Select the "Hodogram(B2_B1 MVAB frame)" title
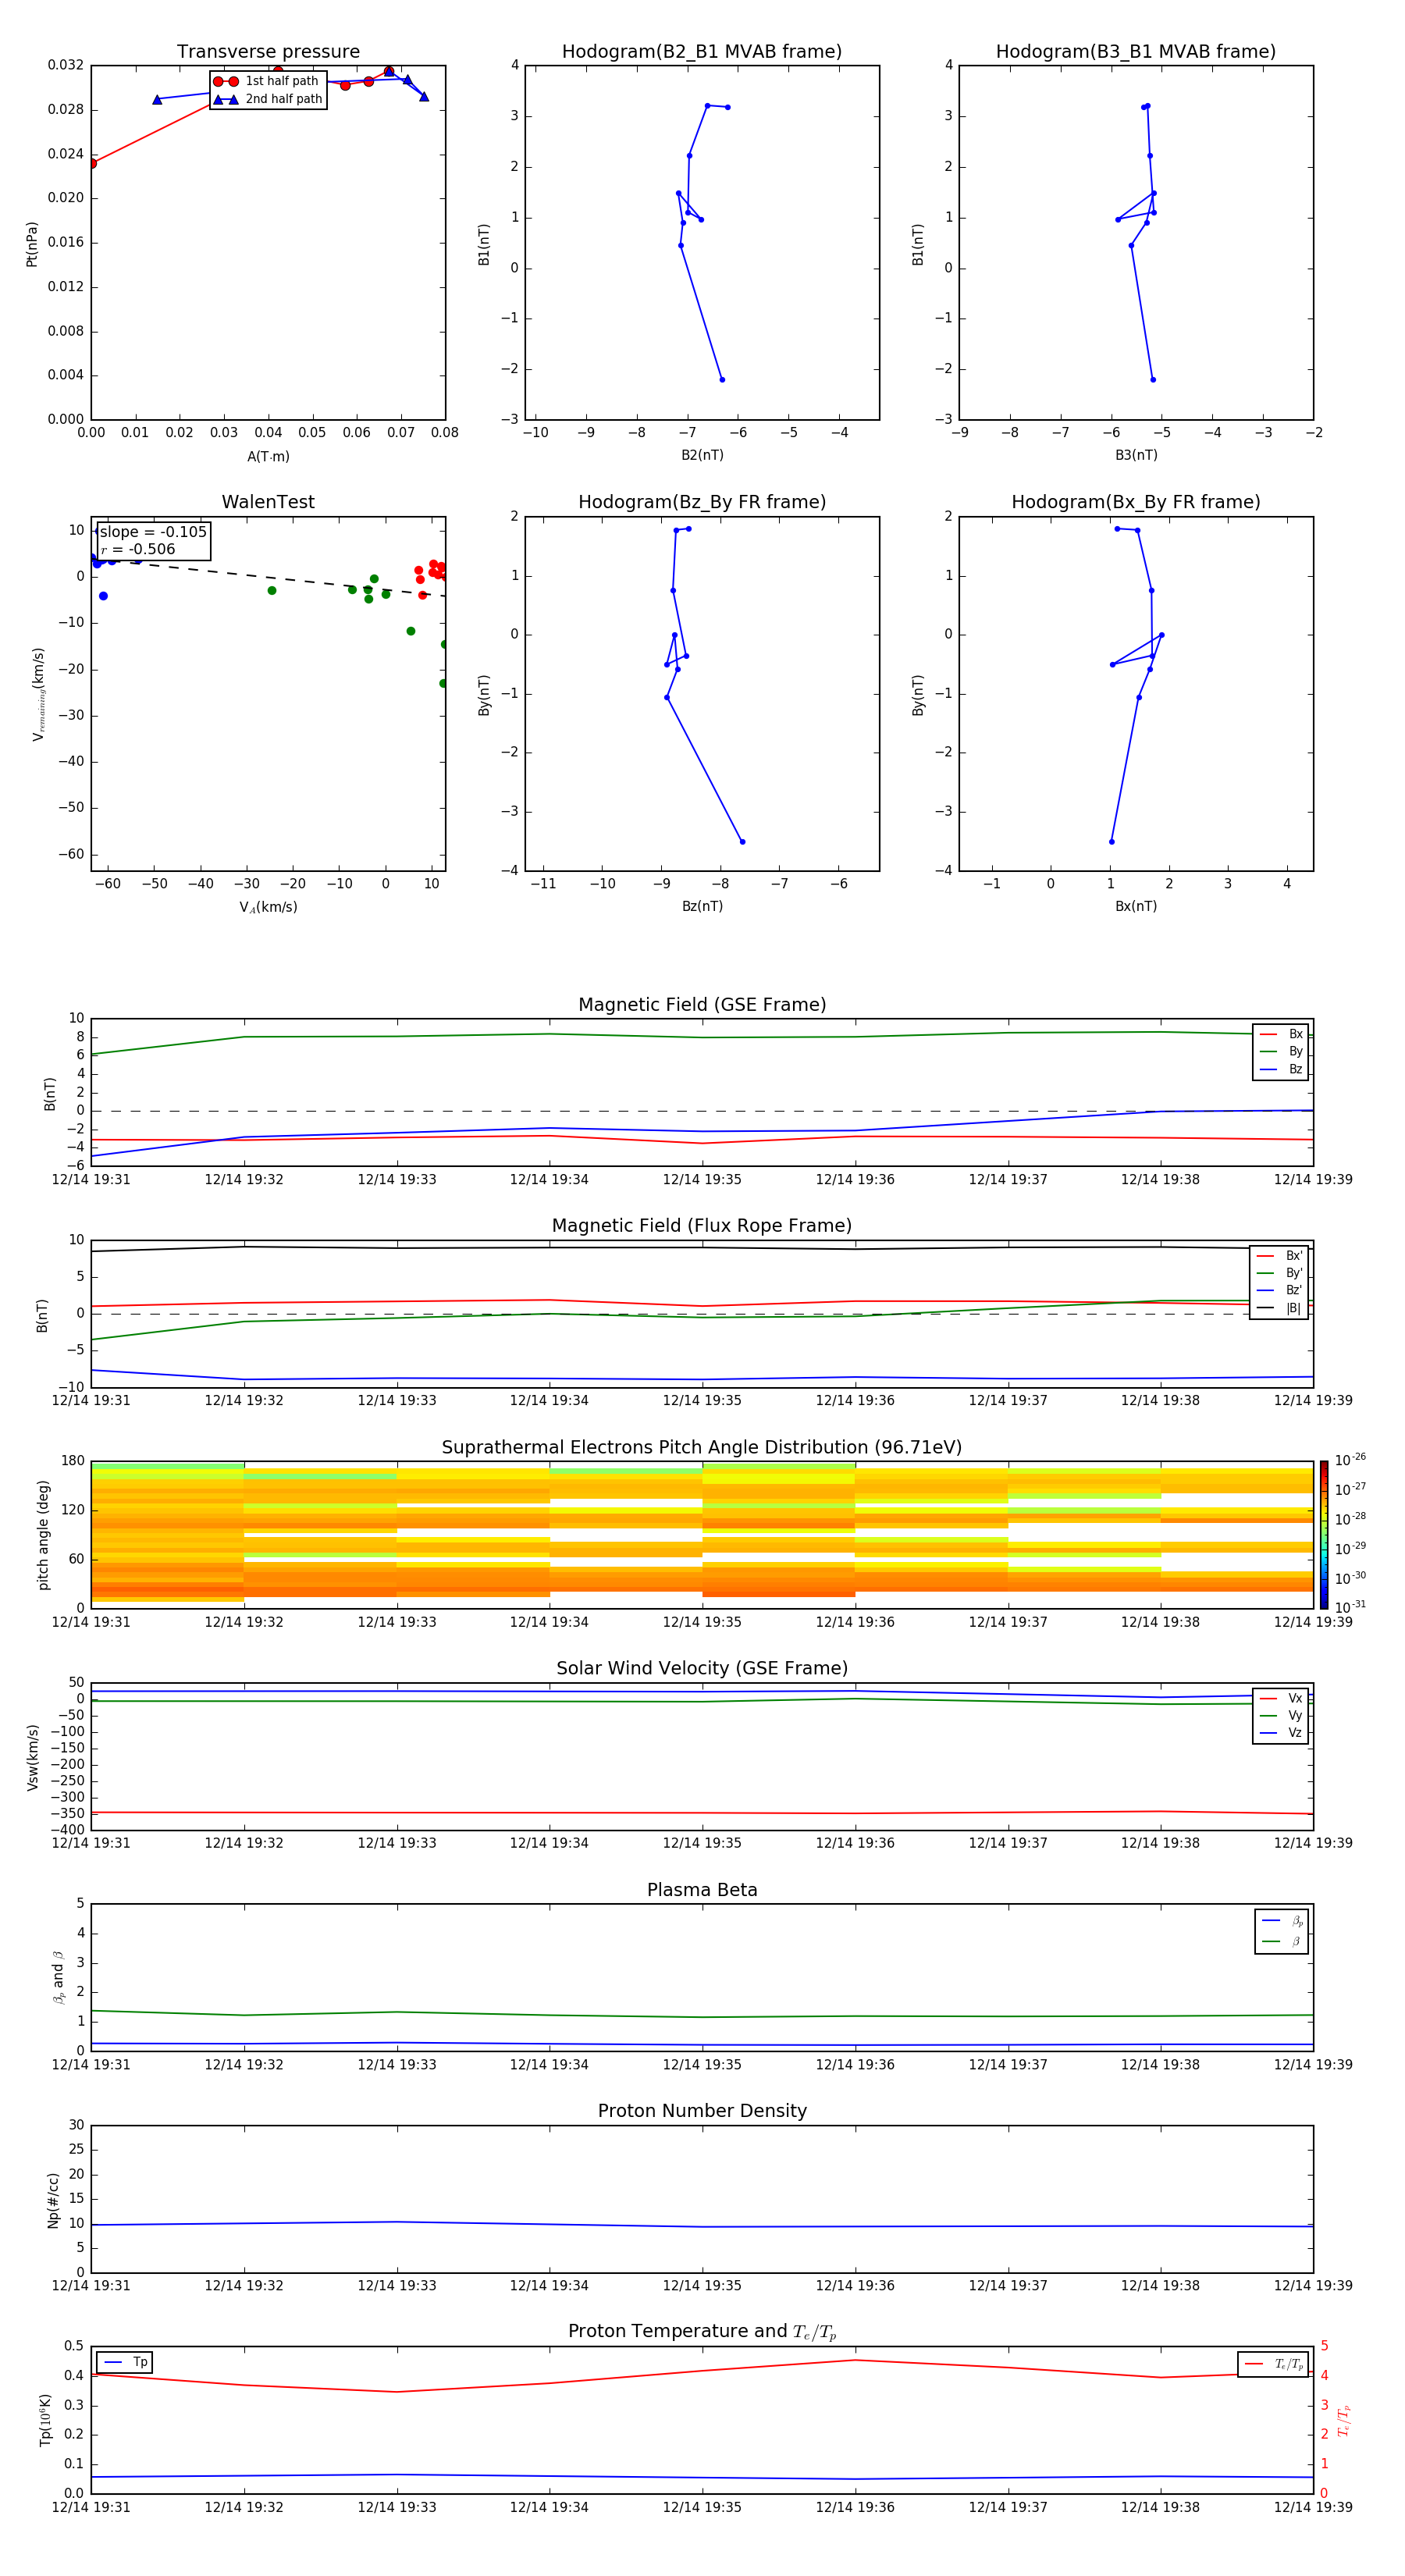Viewport: 1405px width, 2576px height. pos(702,52)
